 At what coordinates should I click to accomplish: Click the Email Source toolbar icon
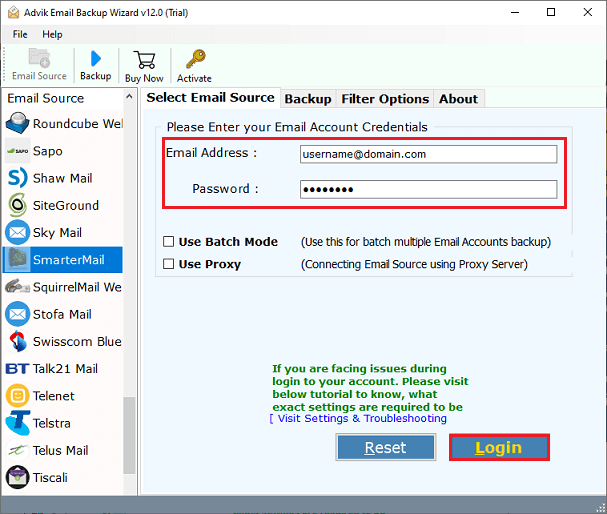click(39, 58)
